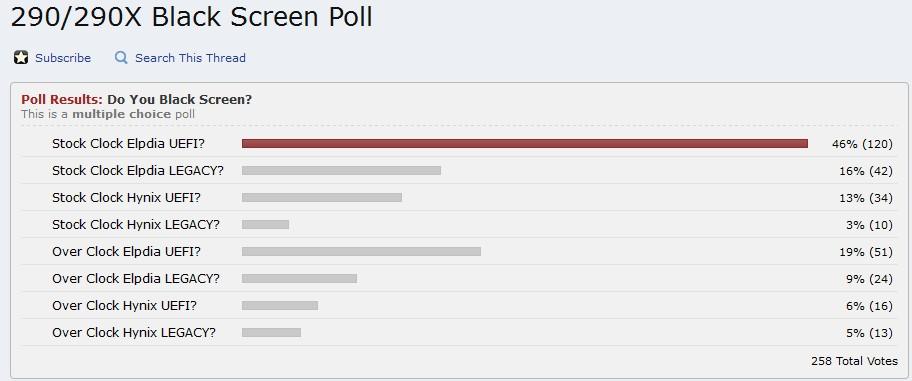Click the multiple choice poll note
912x381 pixels.
tap(108, 114)
